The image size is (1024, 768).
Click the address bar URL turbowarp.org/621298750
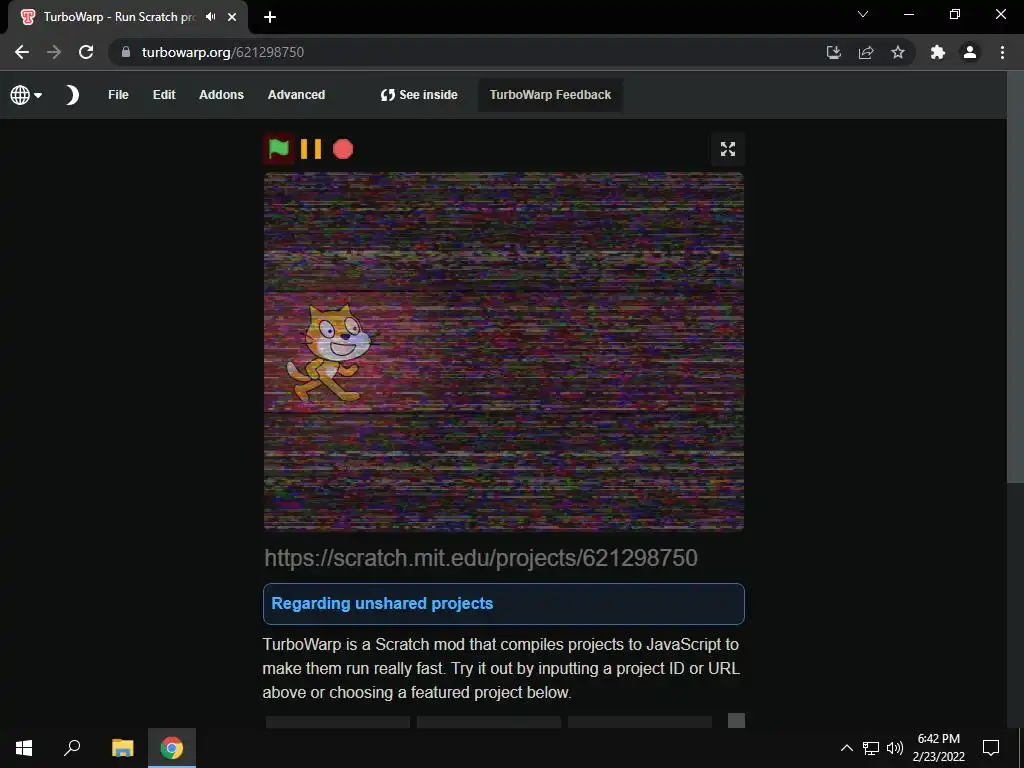pos(223,52)
